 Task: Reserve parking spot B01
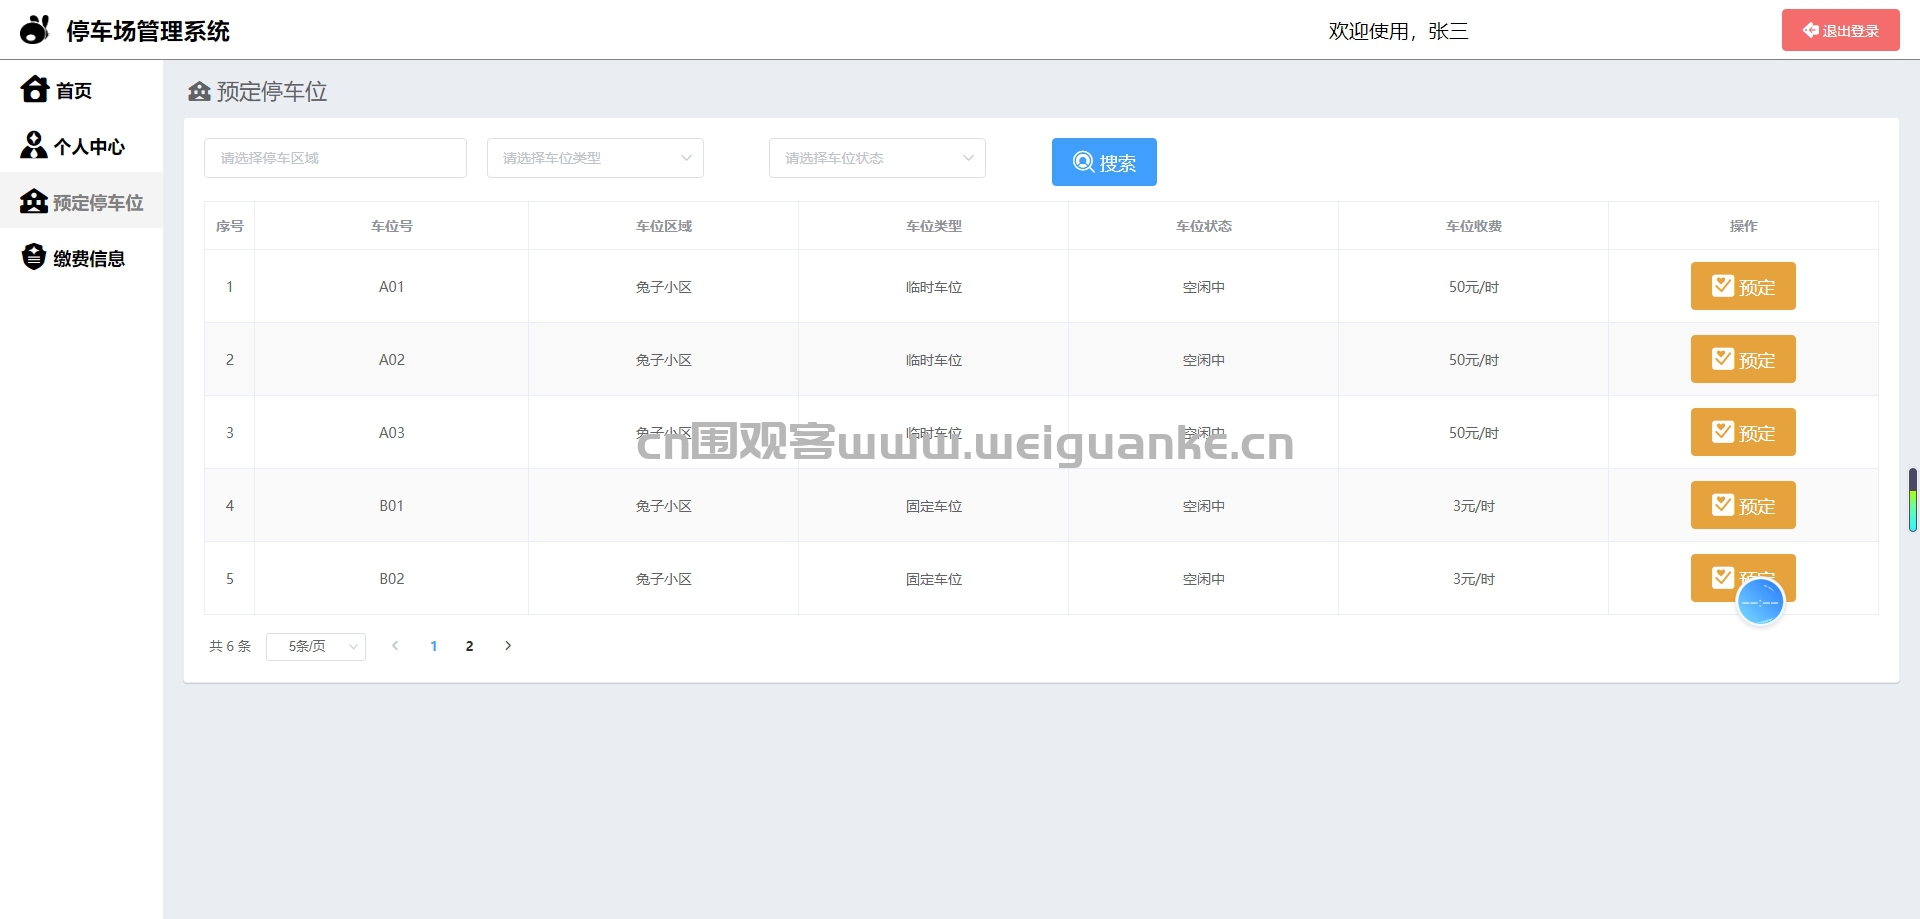1743,505
